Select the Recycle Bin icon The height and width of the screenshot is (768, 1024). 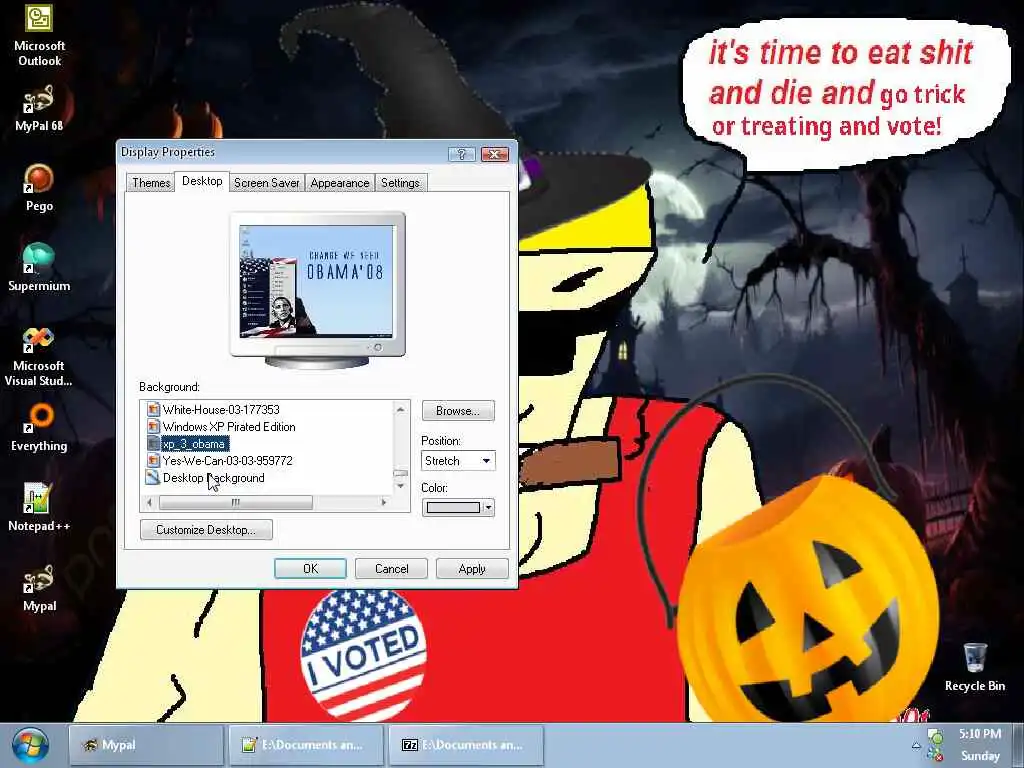[974, 667]
